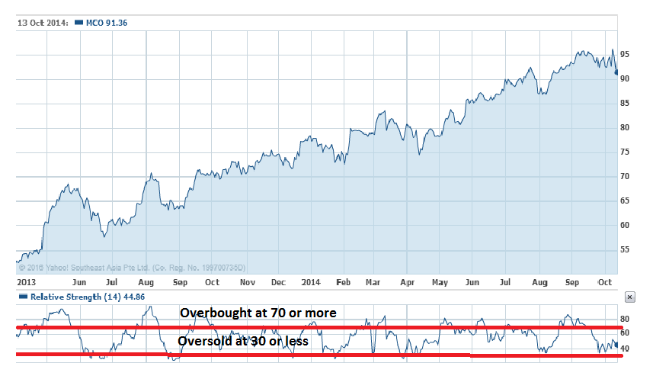Image resolution: width=650 pixels, height=368 pixels.
Task: Click the 2013 x-axis label
Action: click(26, 282)
